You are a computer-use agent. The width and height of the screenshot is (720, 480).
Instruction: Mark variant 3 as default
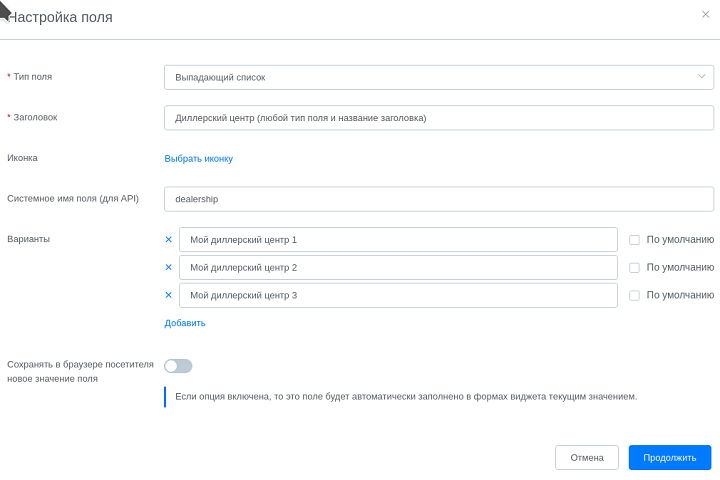tap(634, 295)
